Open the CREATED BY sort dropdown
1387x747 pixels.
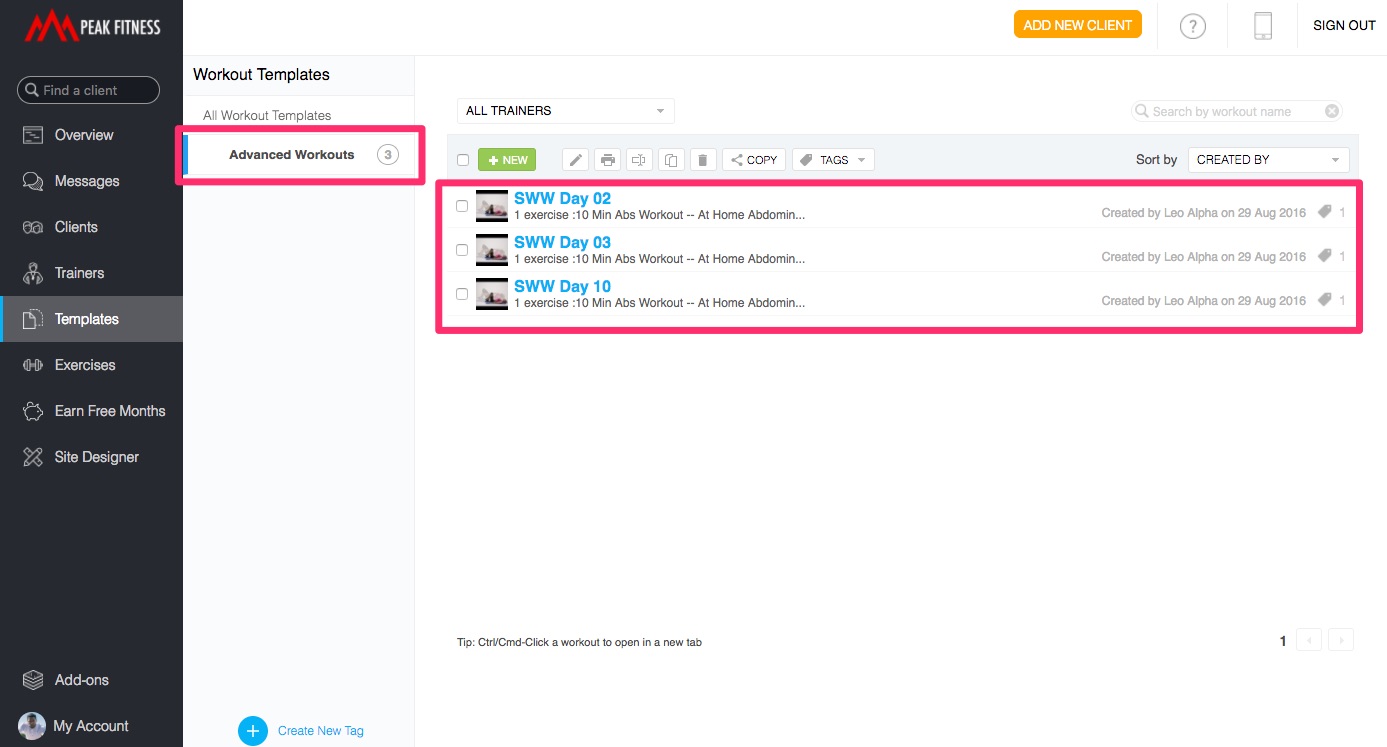(1268, 160)
